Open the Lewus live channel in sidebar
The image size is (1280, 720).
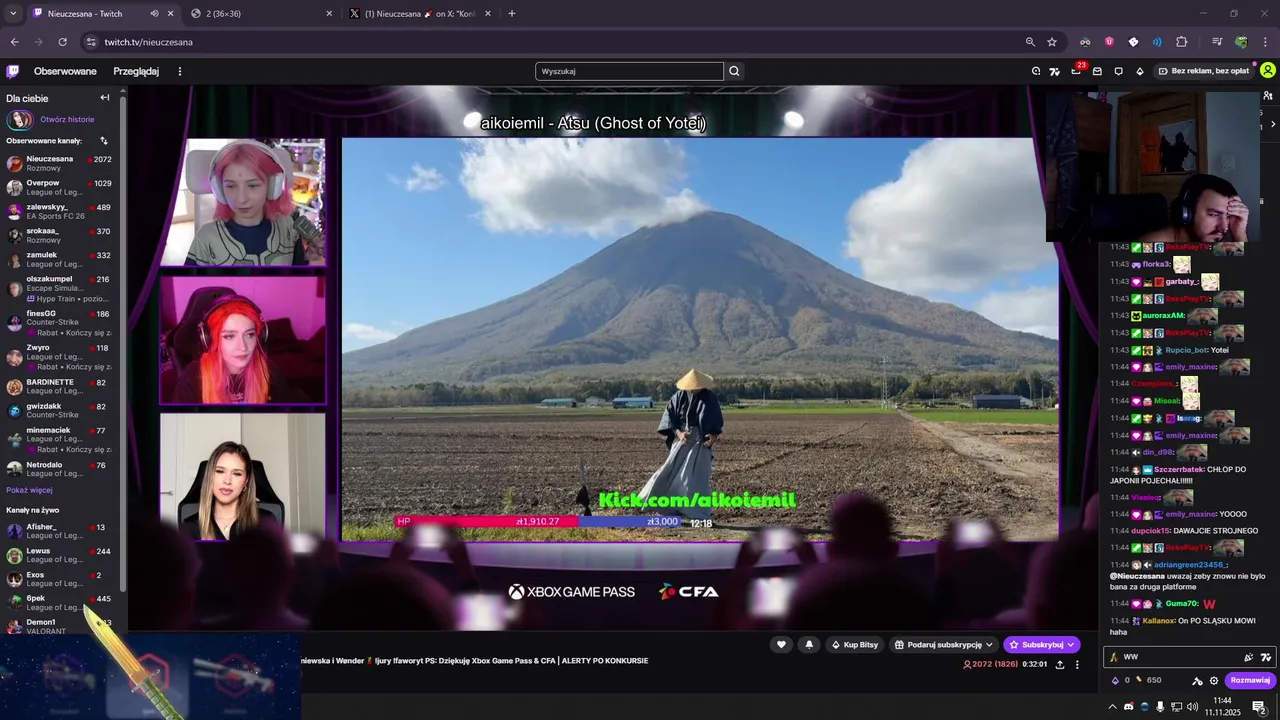click(x=60, y=555)
